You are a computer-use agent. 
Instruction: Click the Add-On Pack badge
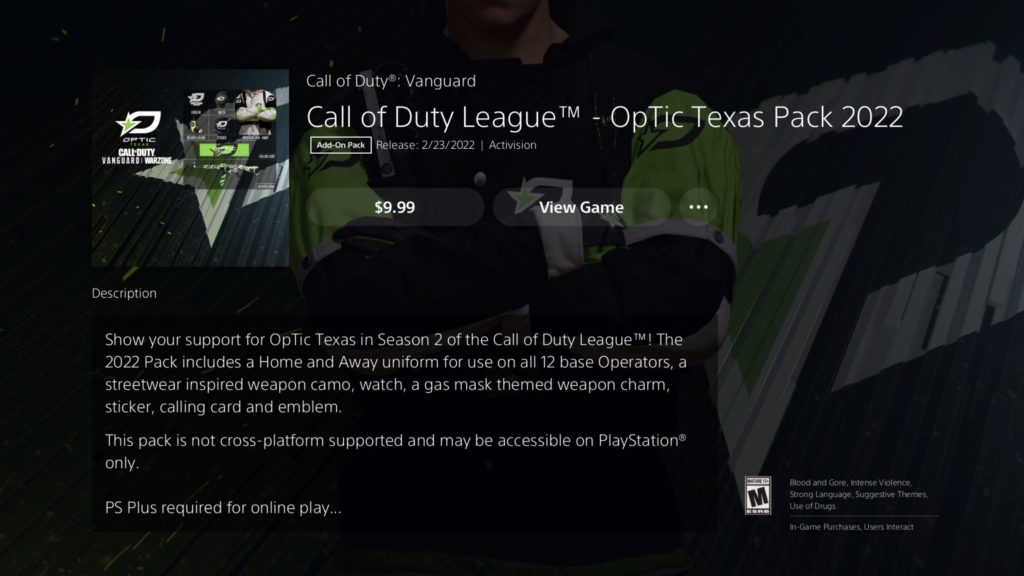(341, 145)
